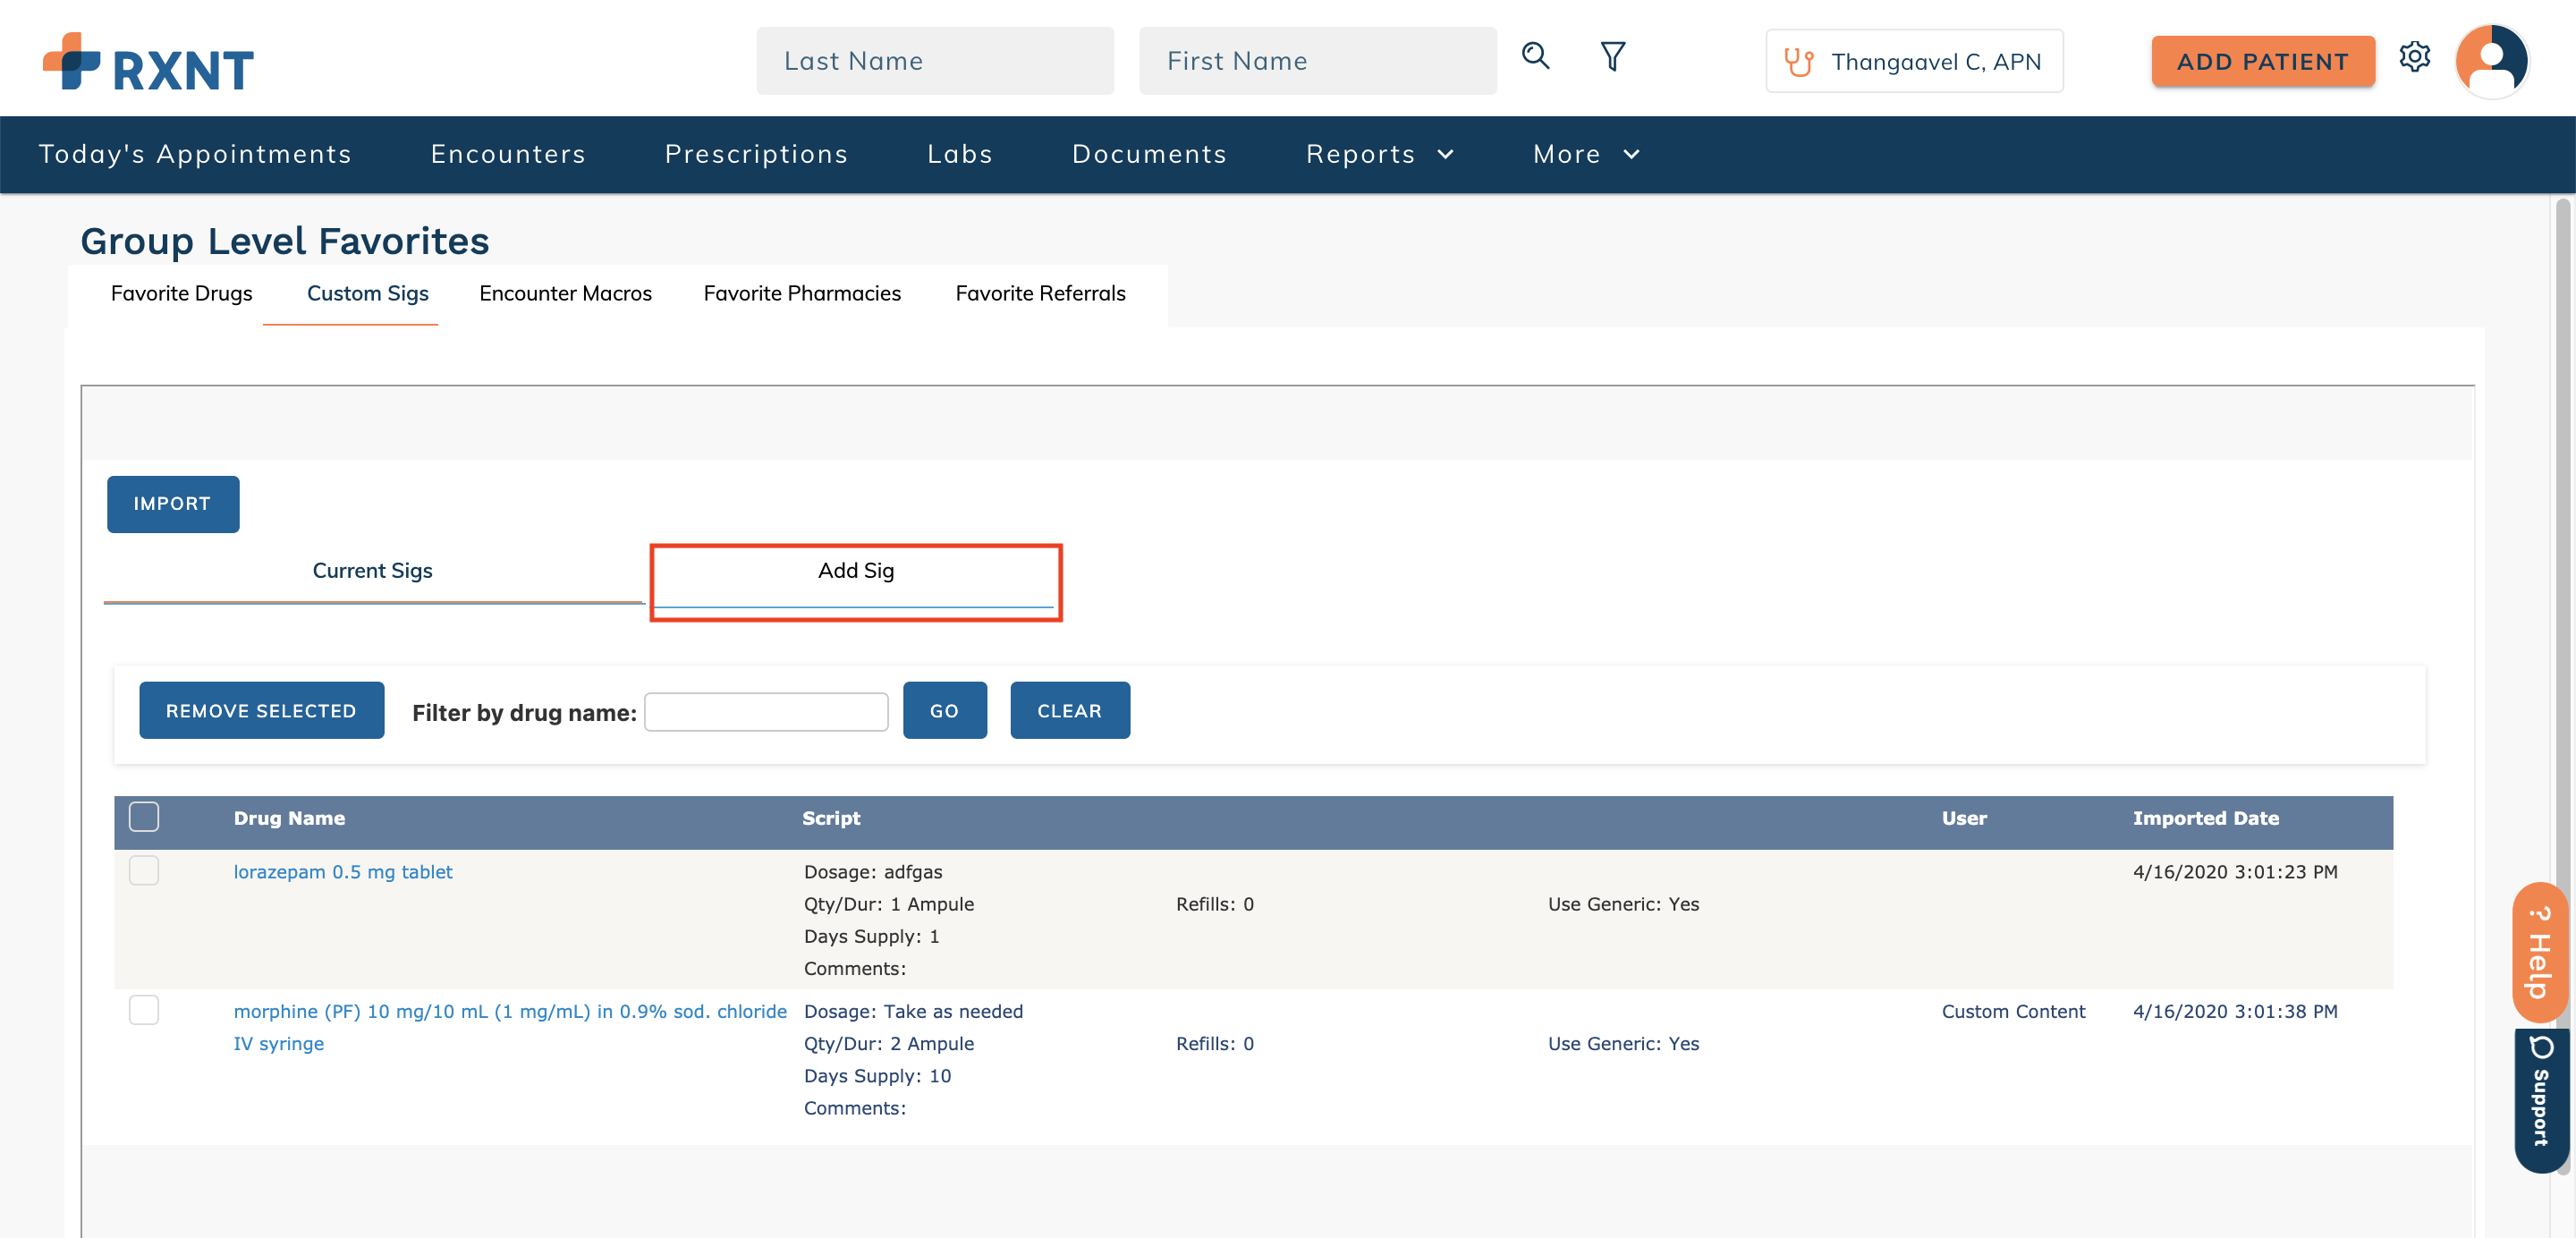Open settings gear icon

2414,57
